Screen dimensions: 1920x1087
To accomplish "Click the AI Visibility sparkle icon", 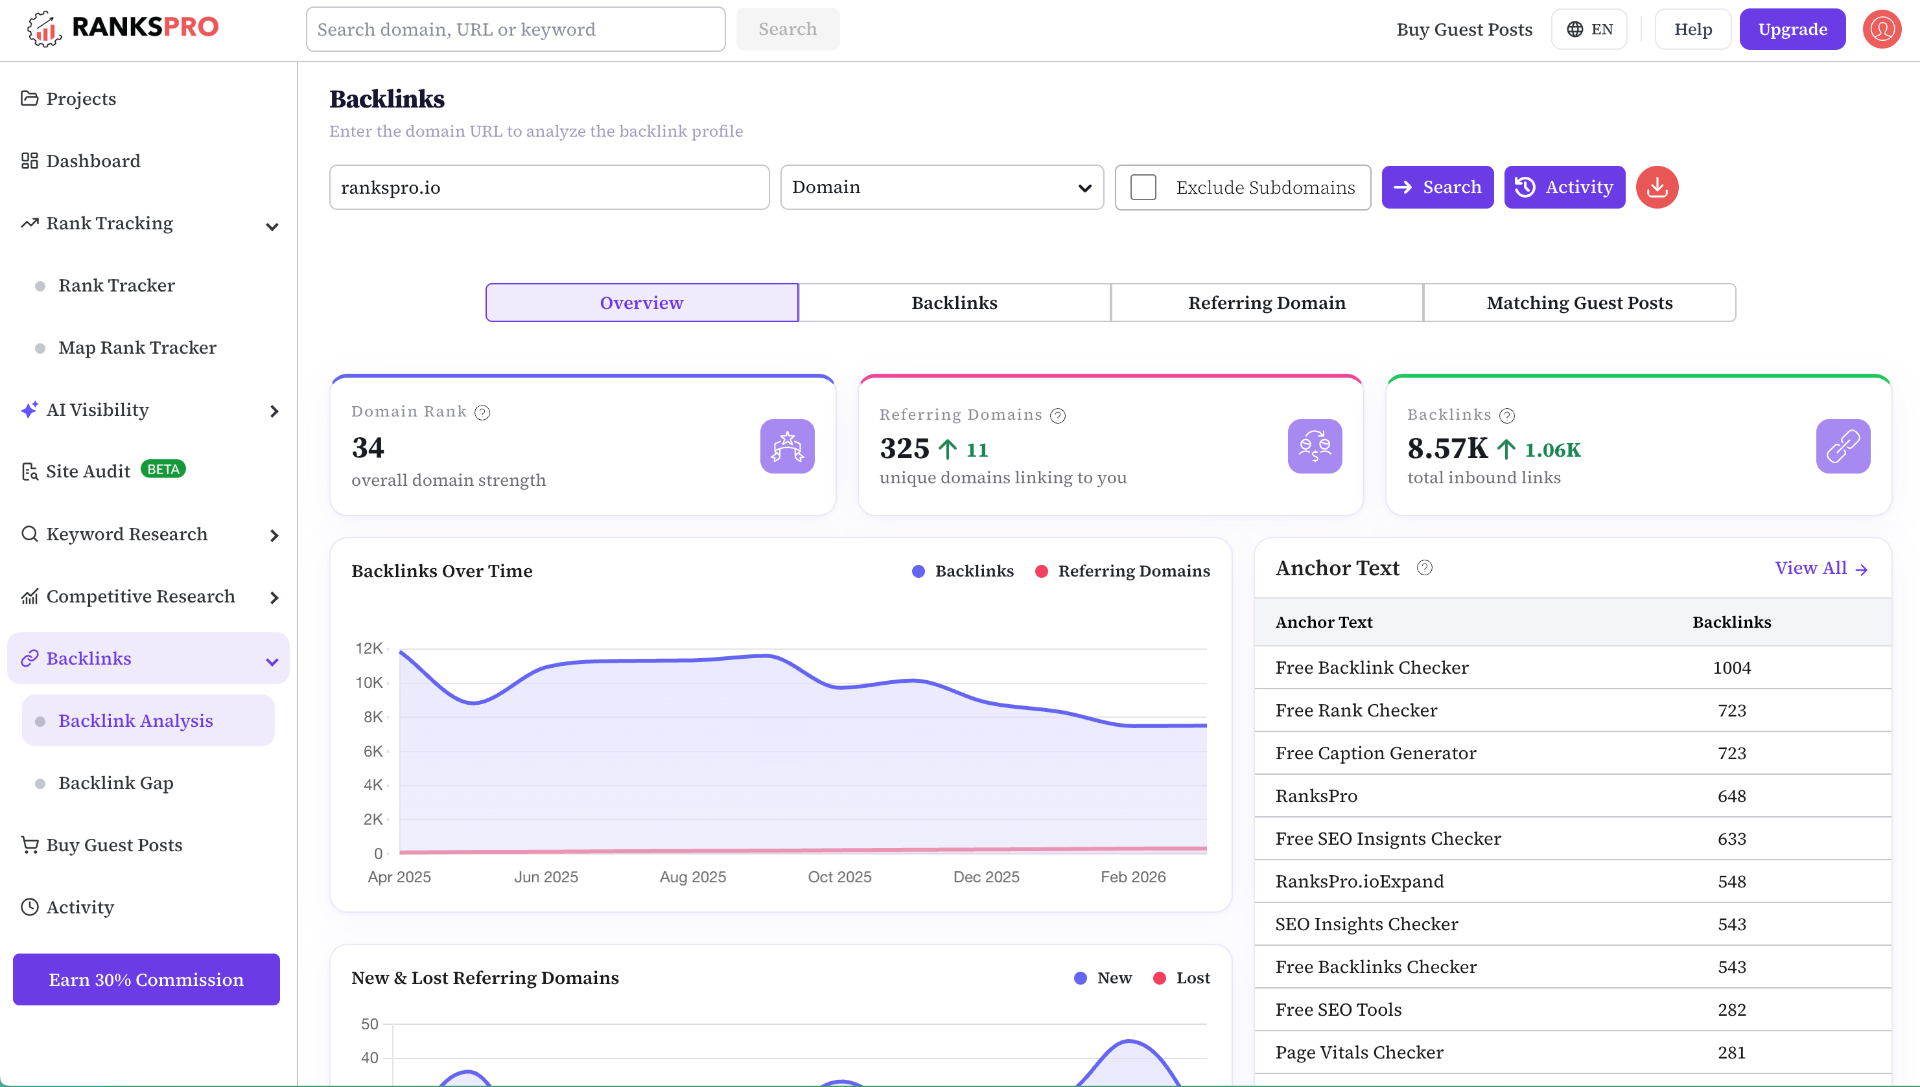I will [x=30, y=410].
